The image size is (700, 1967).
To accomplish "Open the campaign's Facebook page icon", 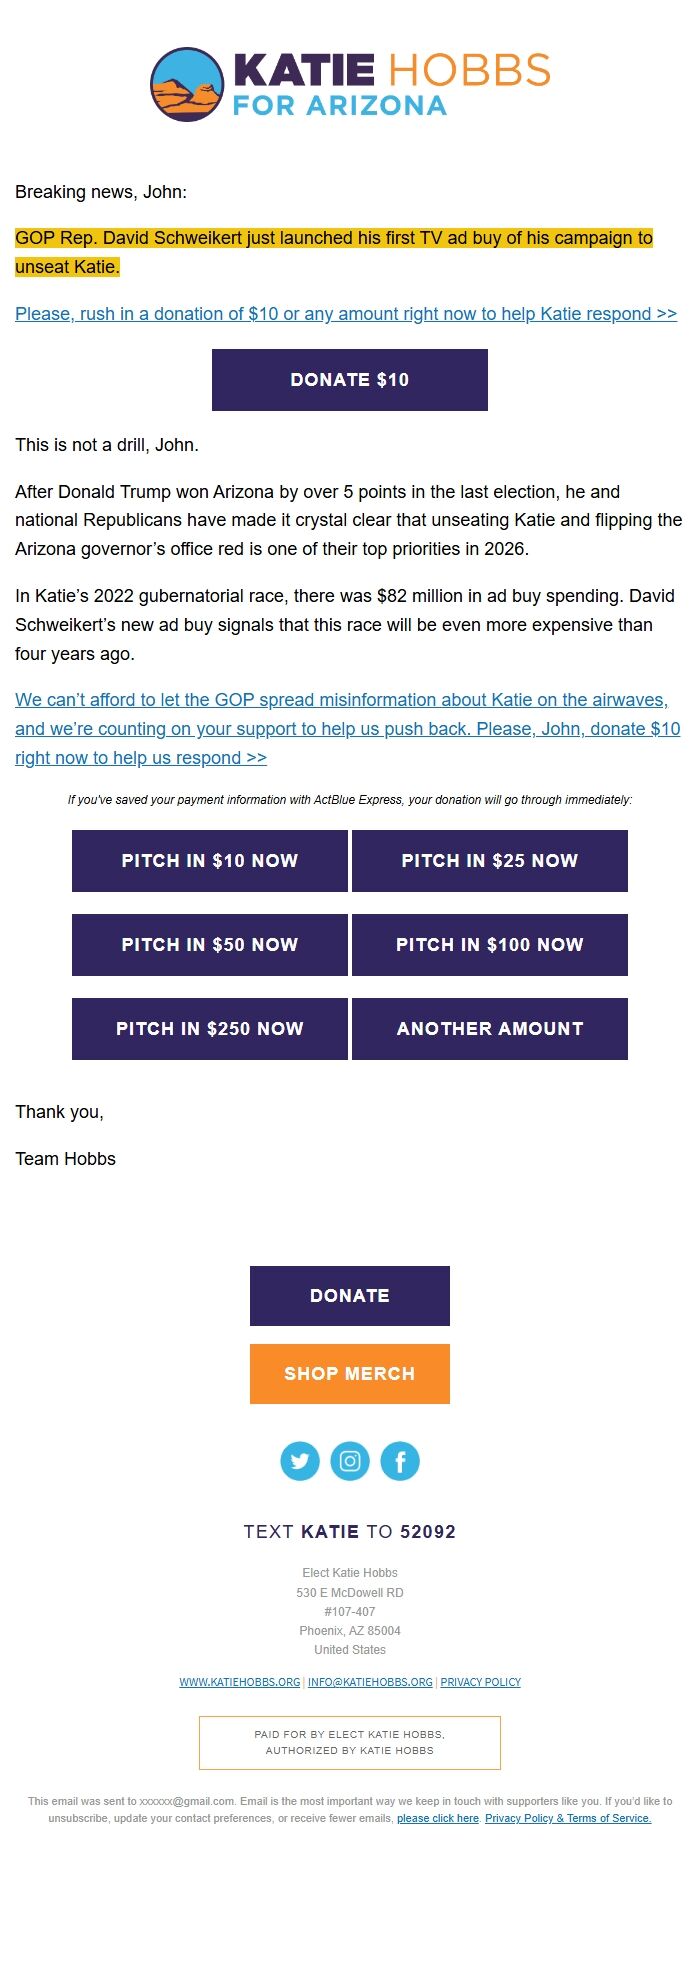I will 400,1460.
